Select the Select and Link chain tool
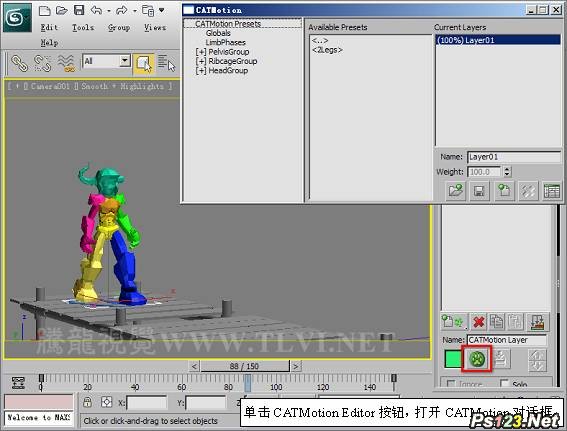The image size is (567, 431). 19,63
